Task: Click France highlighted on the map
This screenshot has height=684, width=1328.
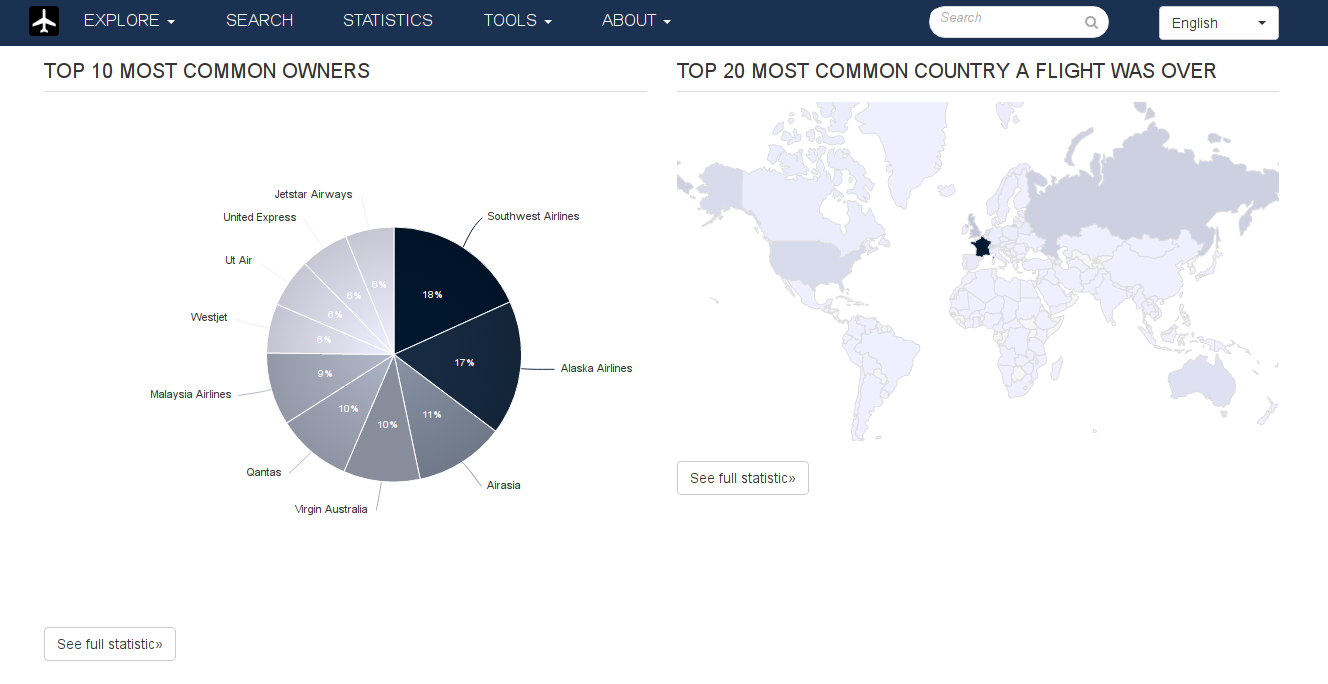Action: click(x=980, y=247)
